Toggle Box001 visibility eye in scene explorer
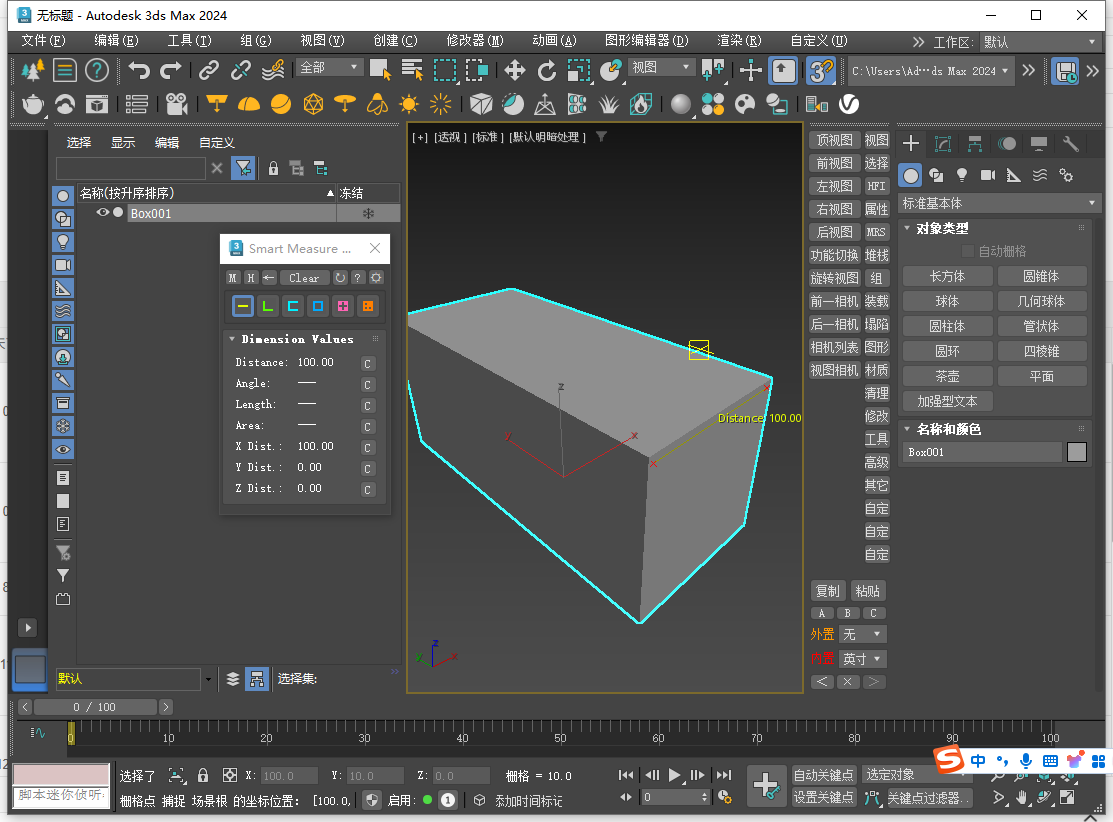The width and height of the screenshot is (1113, 822). [x=103, y=212]
